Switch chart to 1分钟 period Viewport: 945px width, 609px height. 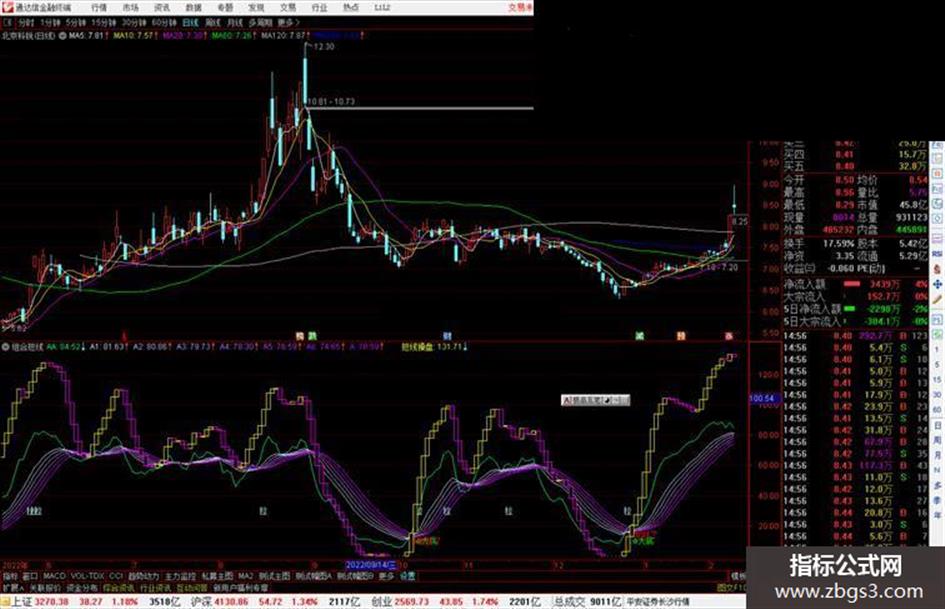point(49,23)
